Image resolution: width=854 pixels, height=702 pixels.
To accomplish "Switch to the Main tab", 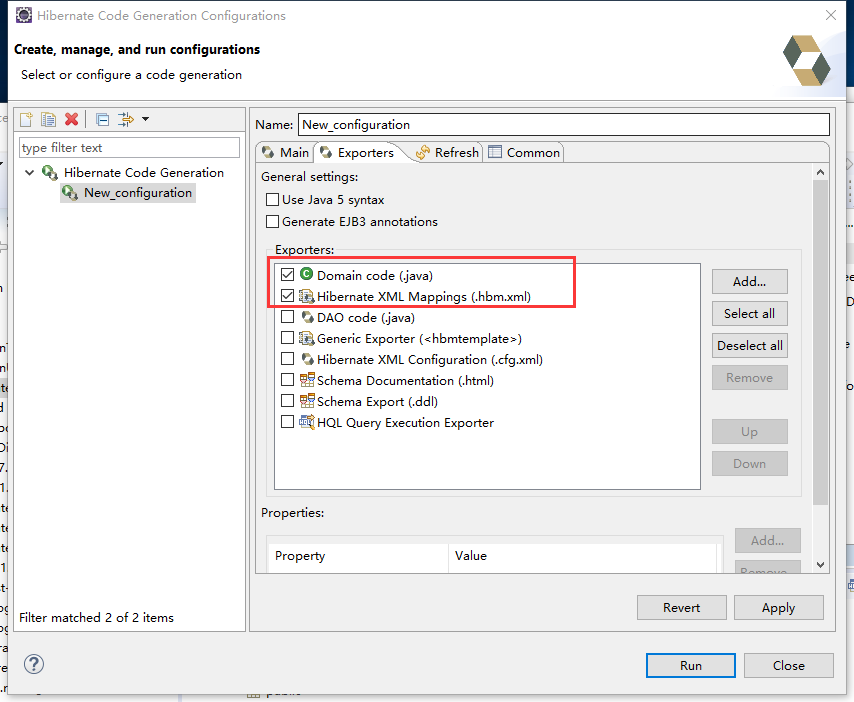I will (x=285, y=152).
